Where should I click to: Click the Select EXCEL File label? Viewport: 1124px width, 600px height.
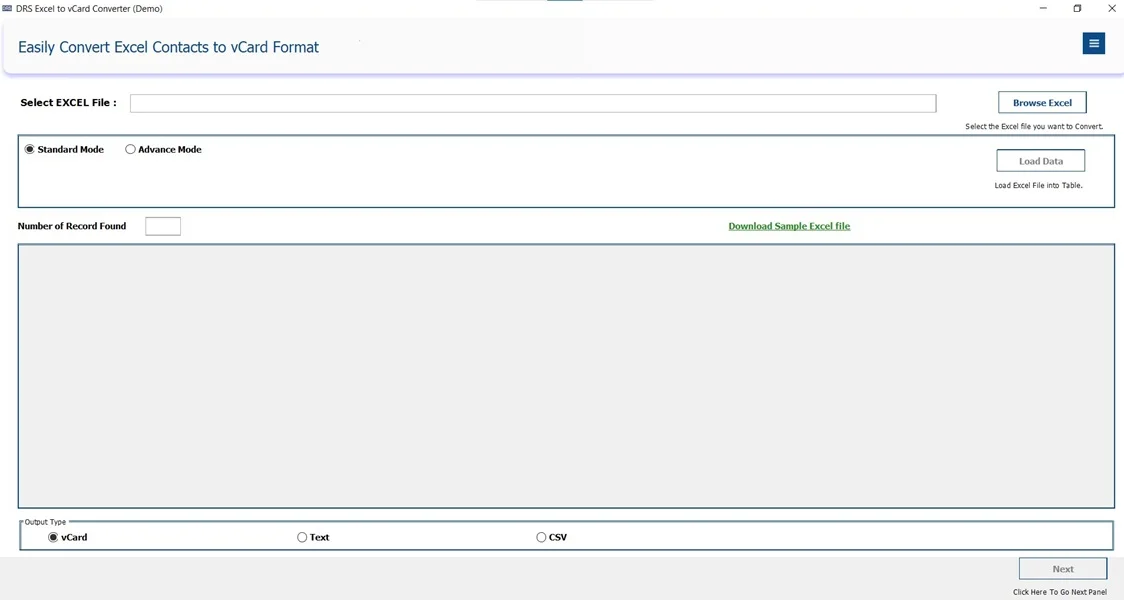pos(69,102)
